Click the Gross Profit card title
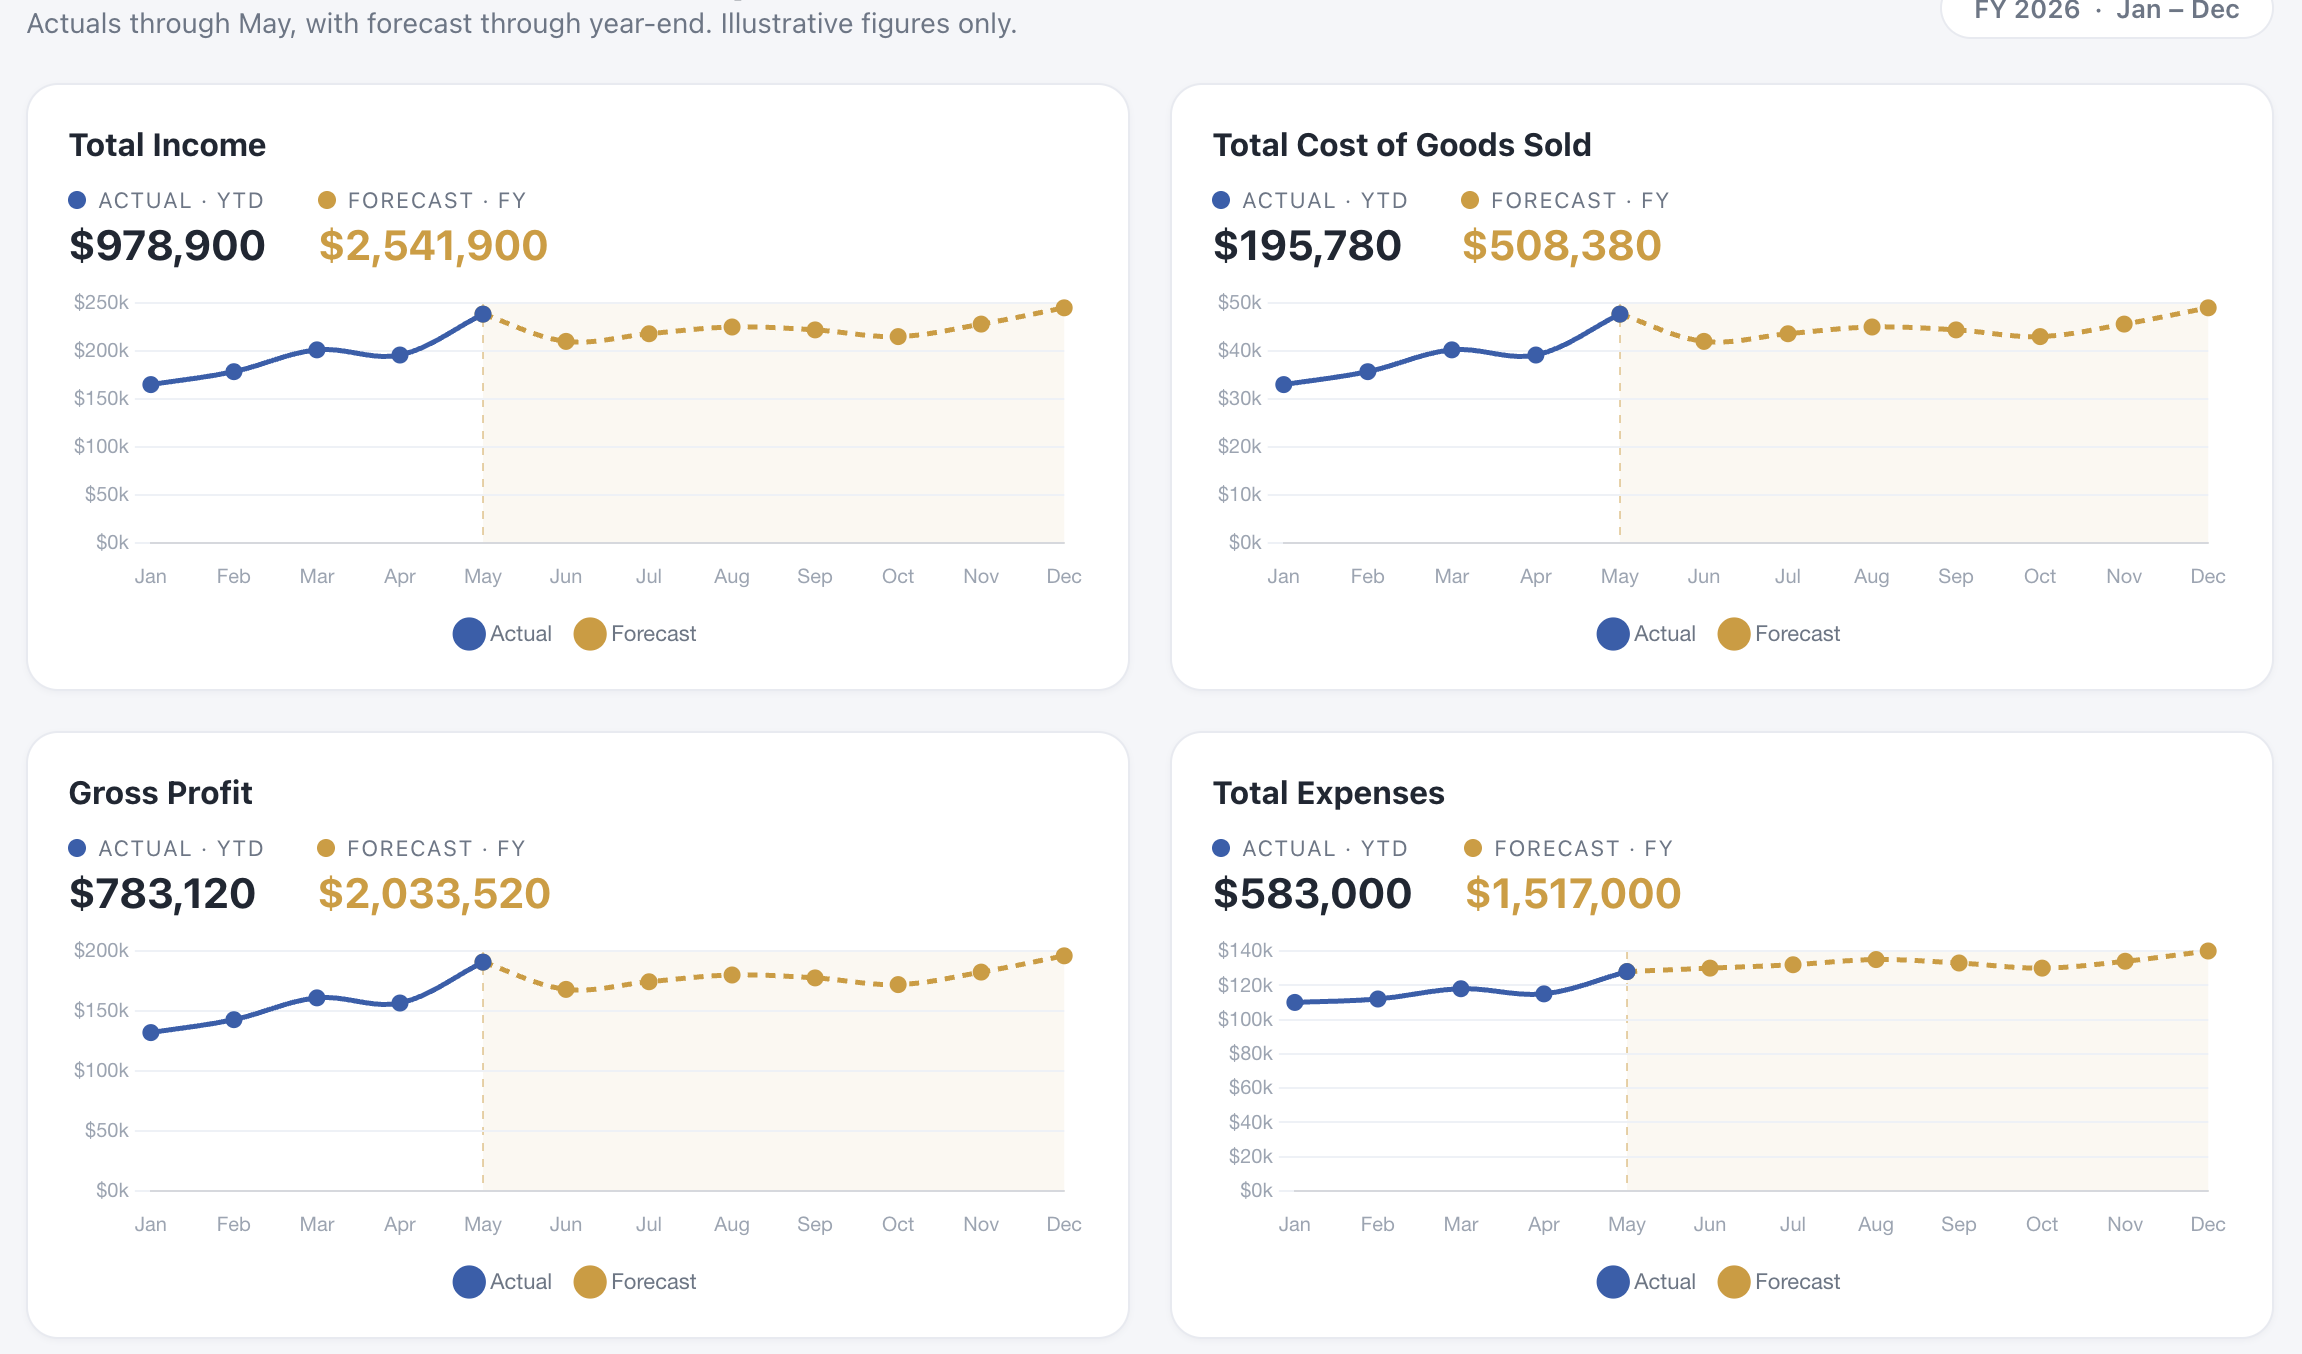The width and height of the screenshot is (2302, 1354). click(x=160, y=793)
